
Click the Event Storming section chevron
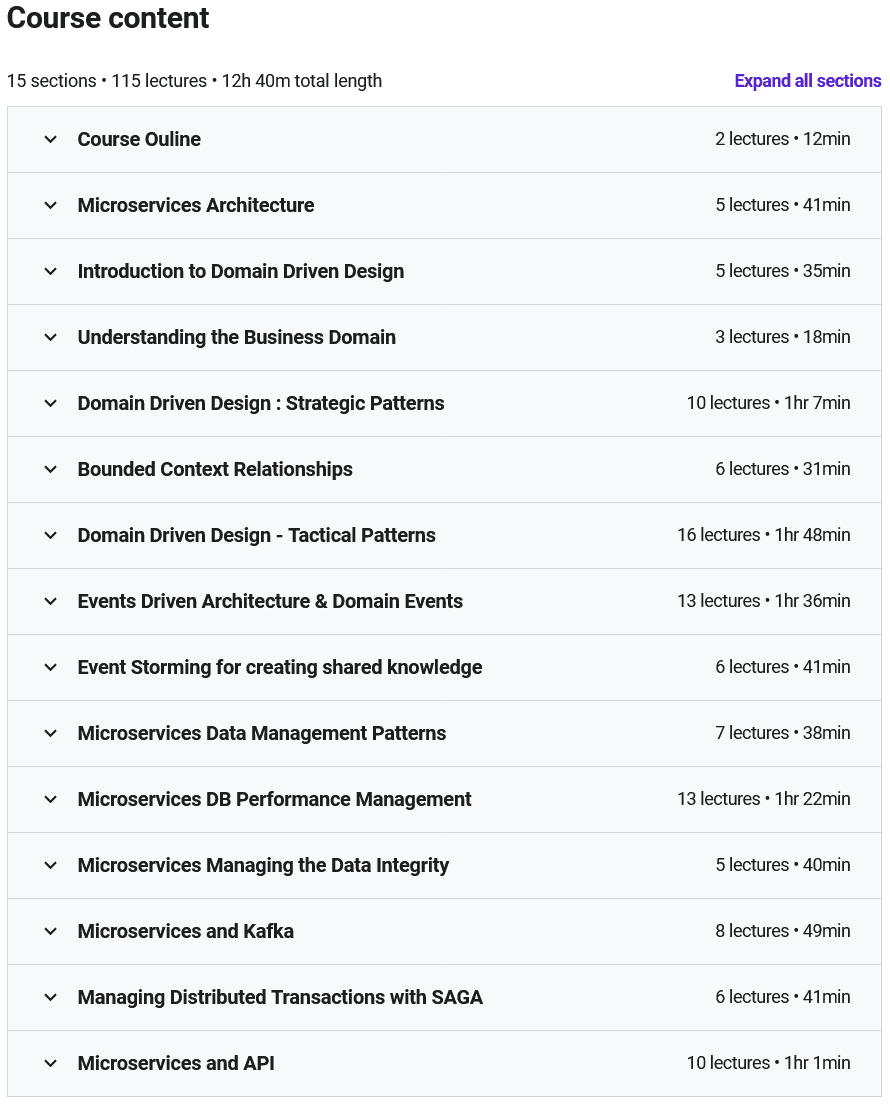51,667
